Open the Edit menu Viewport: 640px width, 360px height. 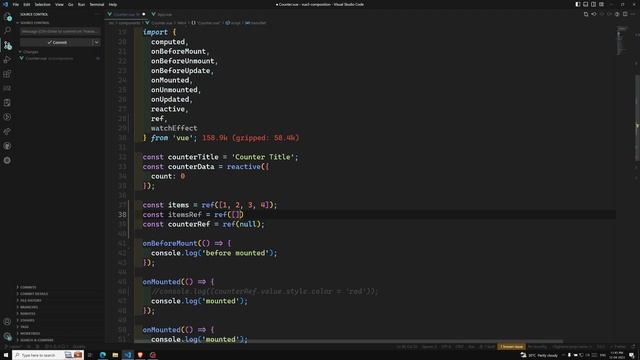pos(27,4)
